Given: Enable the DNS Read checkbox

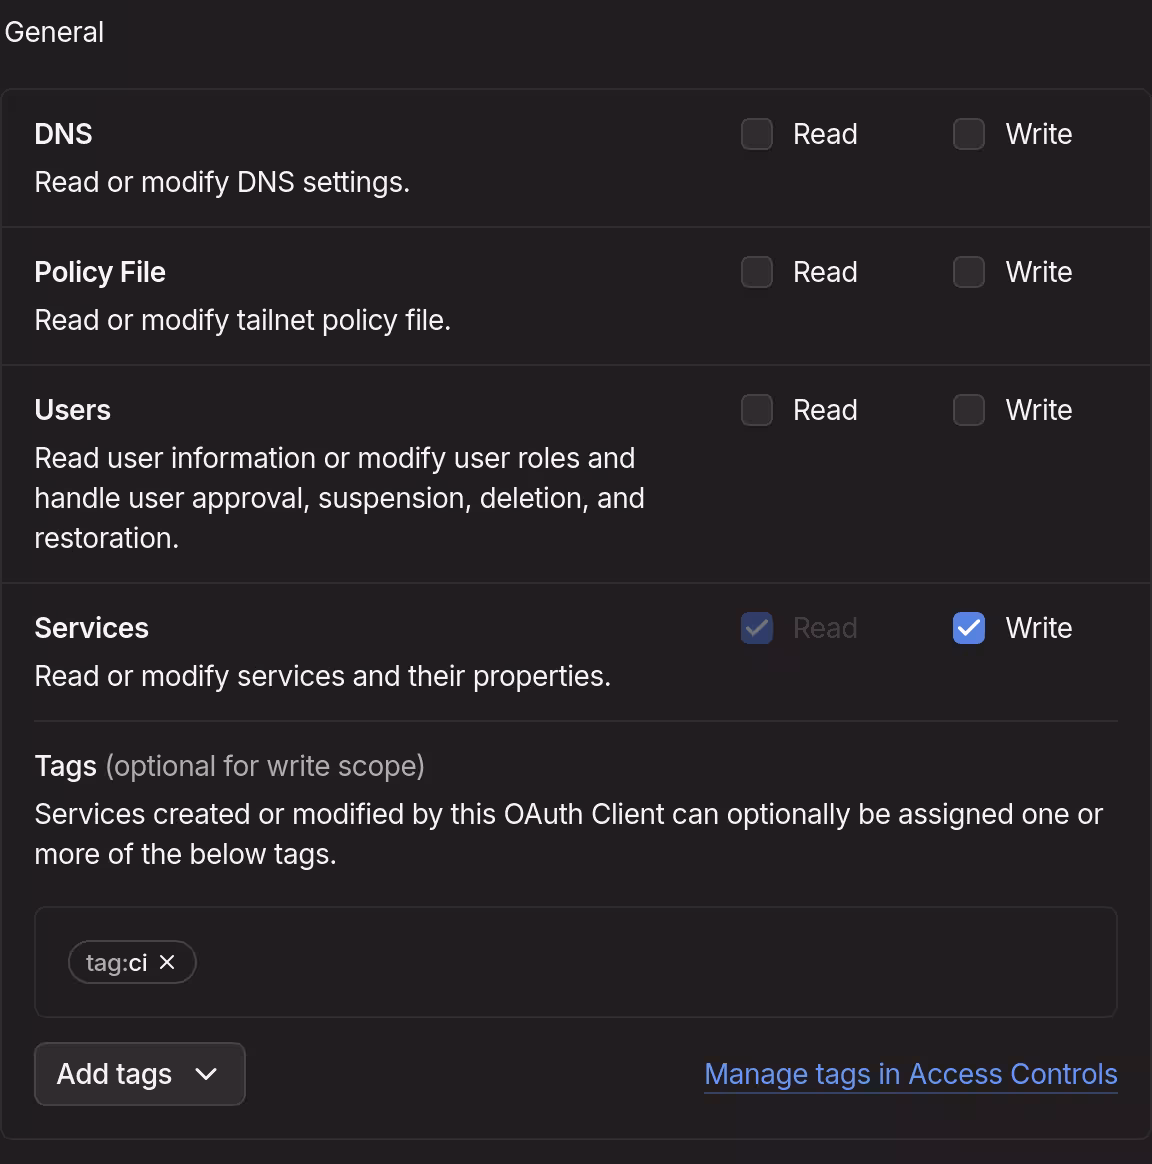Looking at the screenshot, I should (x=757, y=133).
